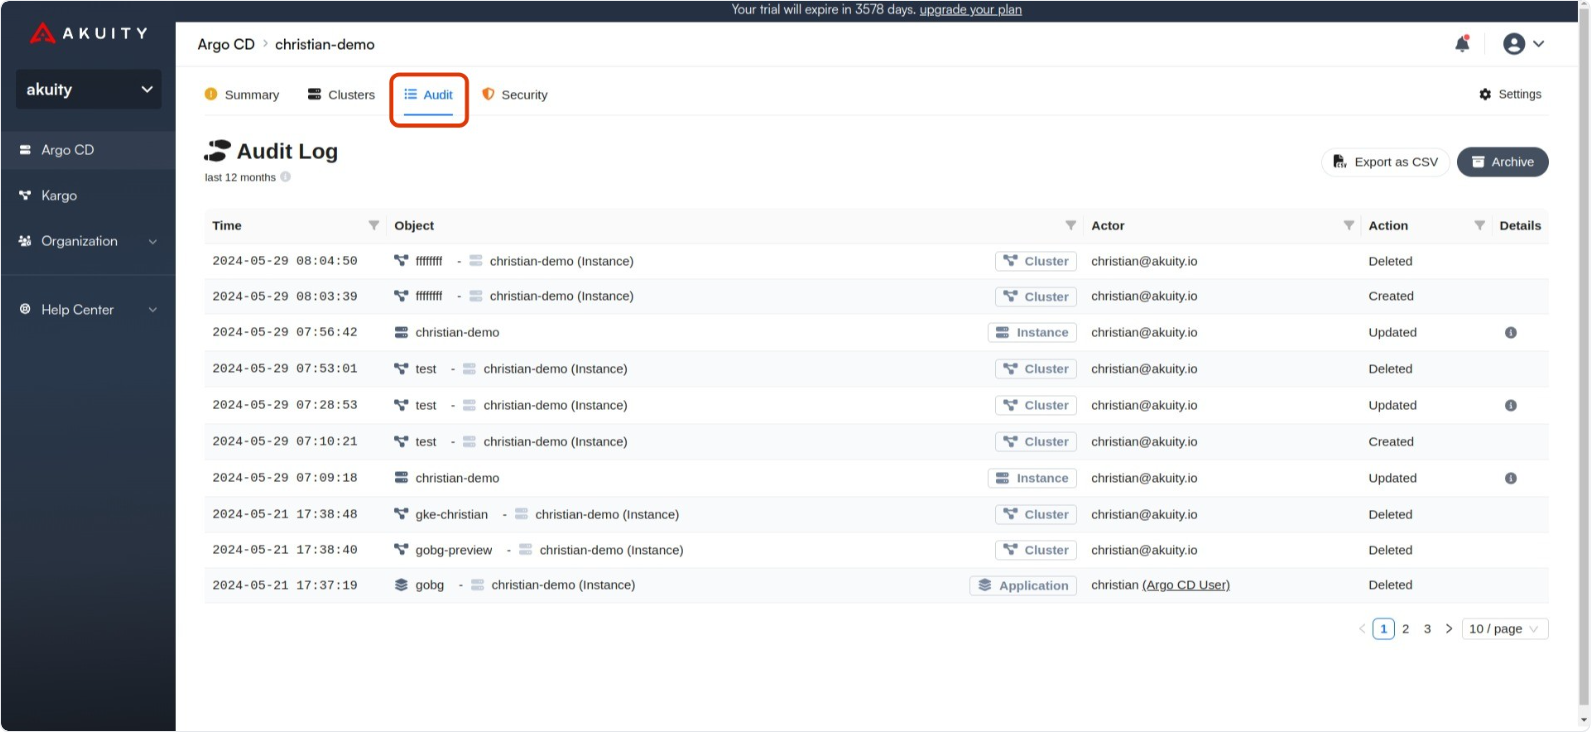Click the application icon beside gobg
The width and height of the screenshot is (1591, 733).
[x=401, y=585]
